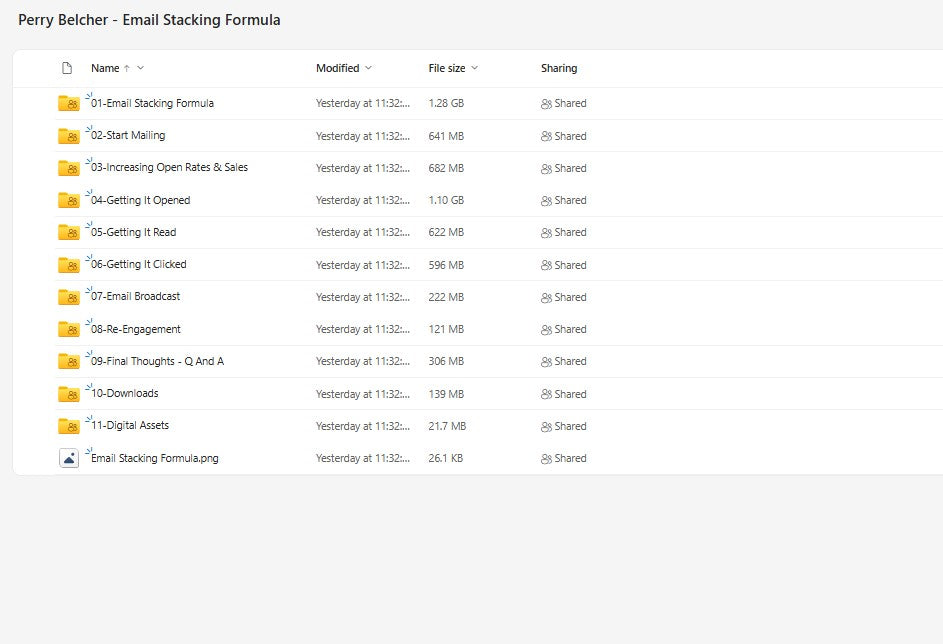The image size is (943, 644).
Task: Sort by the Name column header
Action: 105,68
